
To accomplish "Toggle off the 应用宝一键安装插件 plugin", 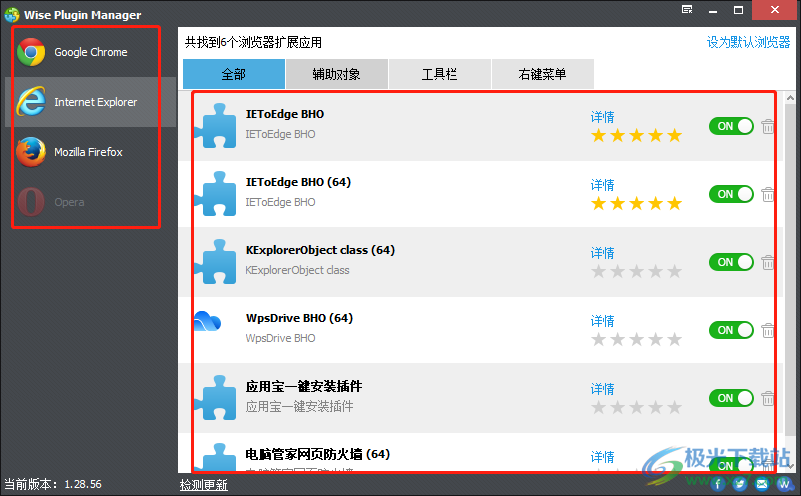I will tap(731, 398).
